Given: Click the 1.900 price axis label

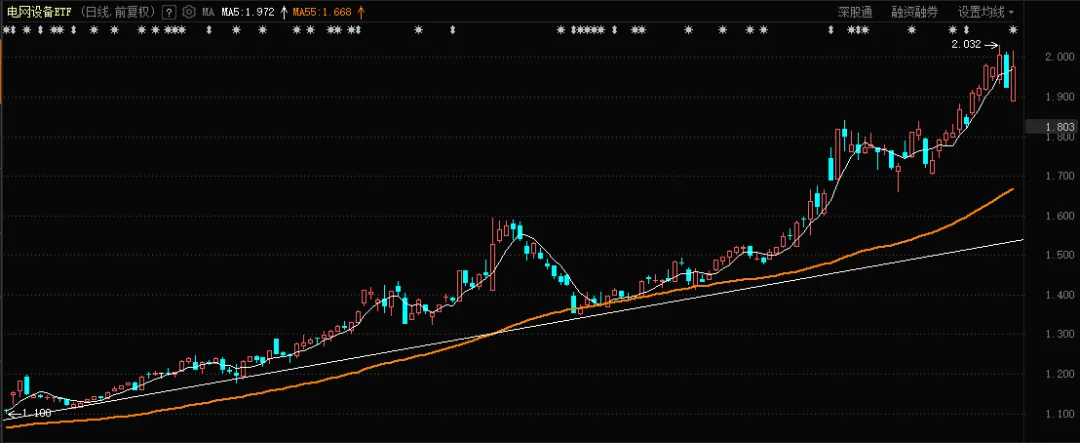Looking at the screenshot, I should 1061,97.
